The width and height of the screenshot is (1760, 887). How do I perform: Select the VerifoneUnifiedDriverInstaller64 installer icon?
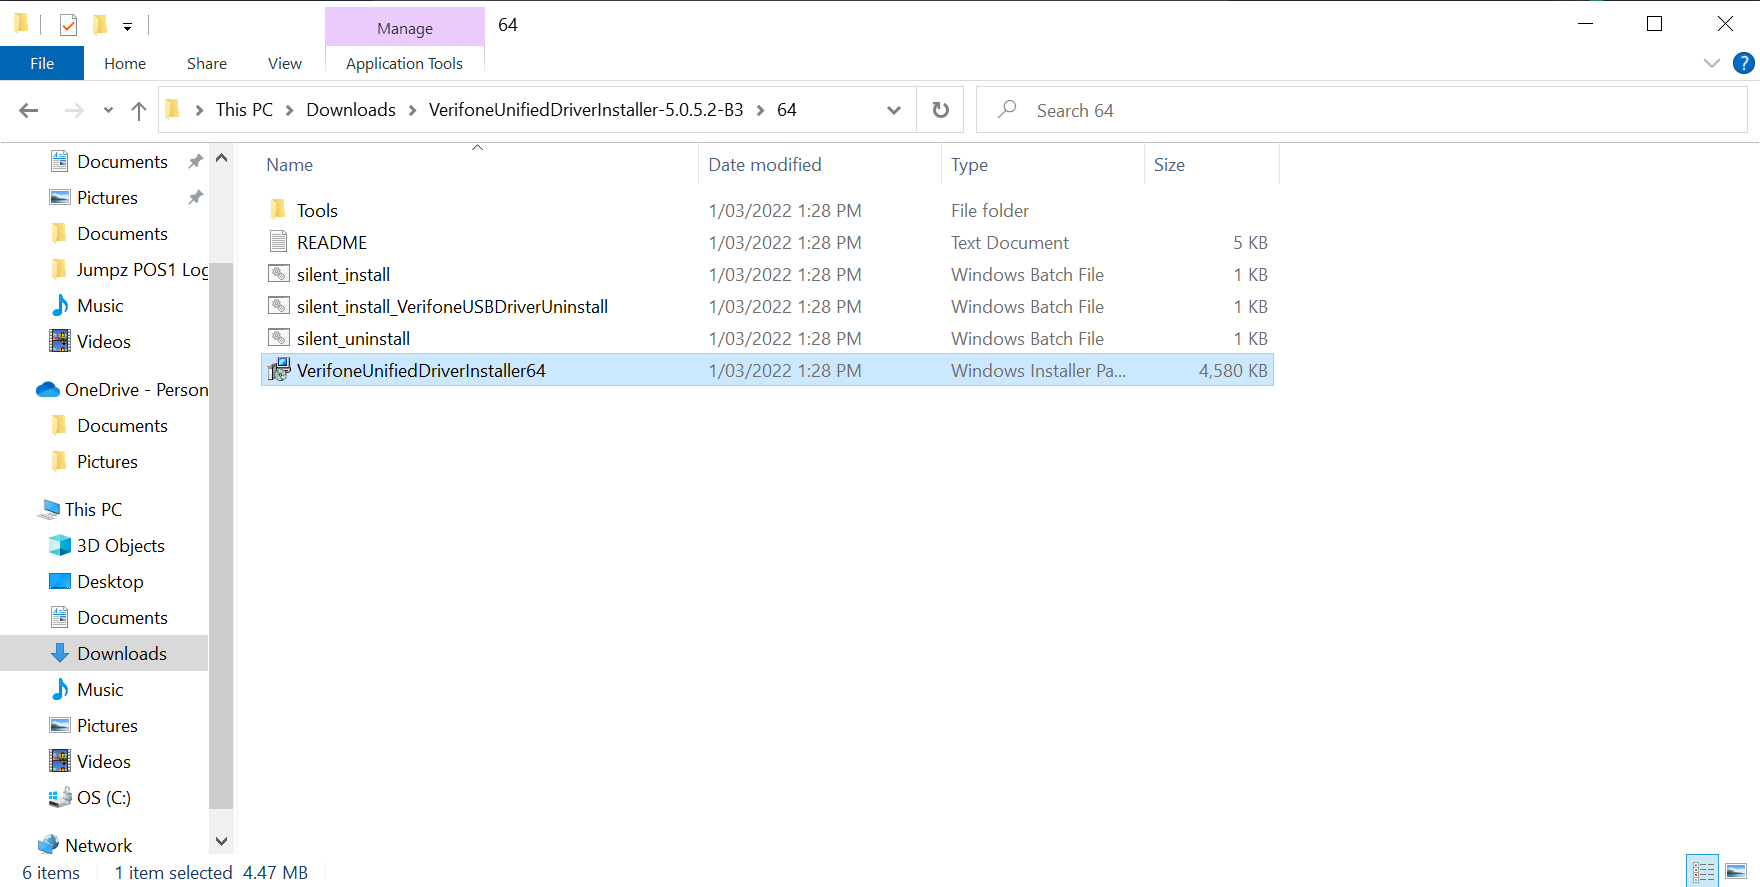(x=279, y=370)
